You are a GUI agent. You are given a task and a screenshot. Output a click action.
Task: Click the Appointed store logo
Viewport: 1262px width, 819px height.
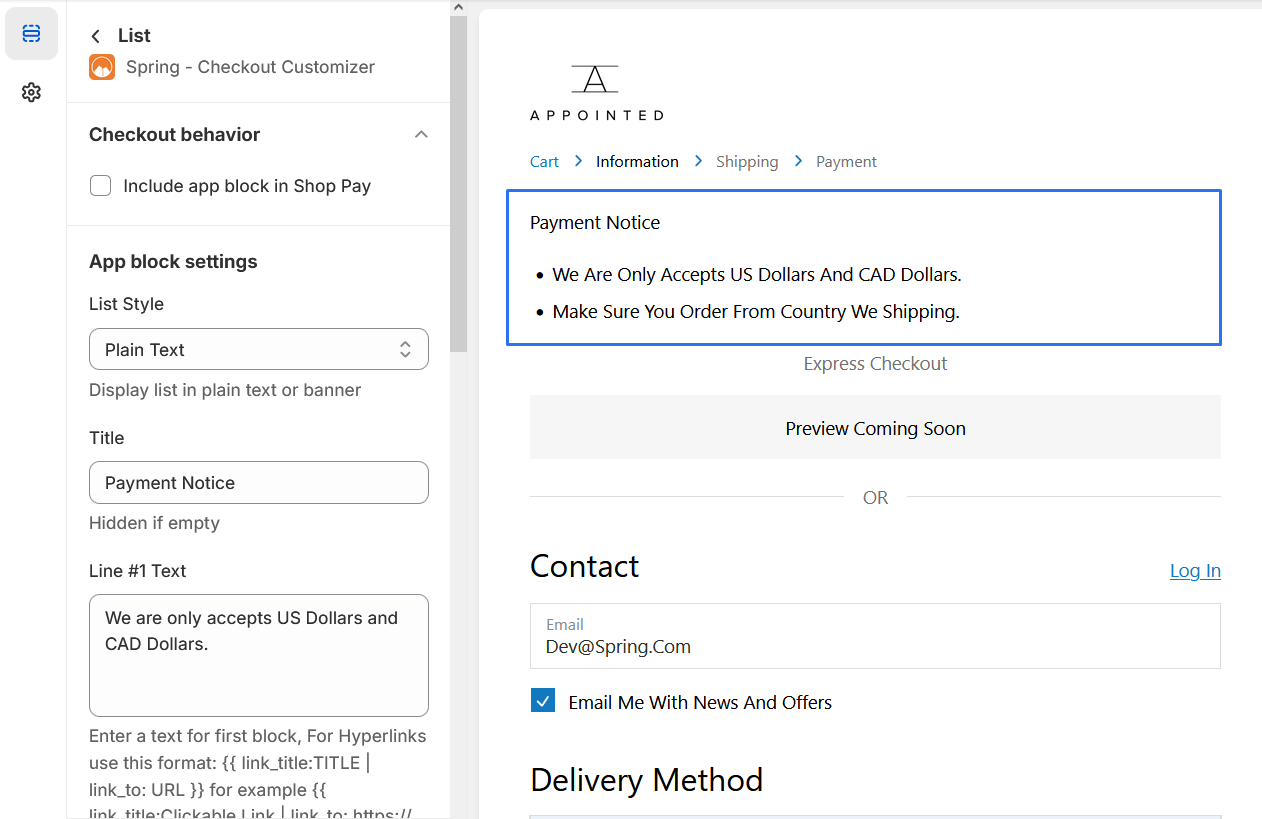[596, 93]
